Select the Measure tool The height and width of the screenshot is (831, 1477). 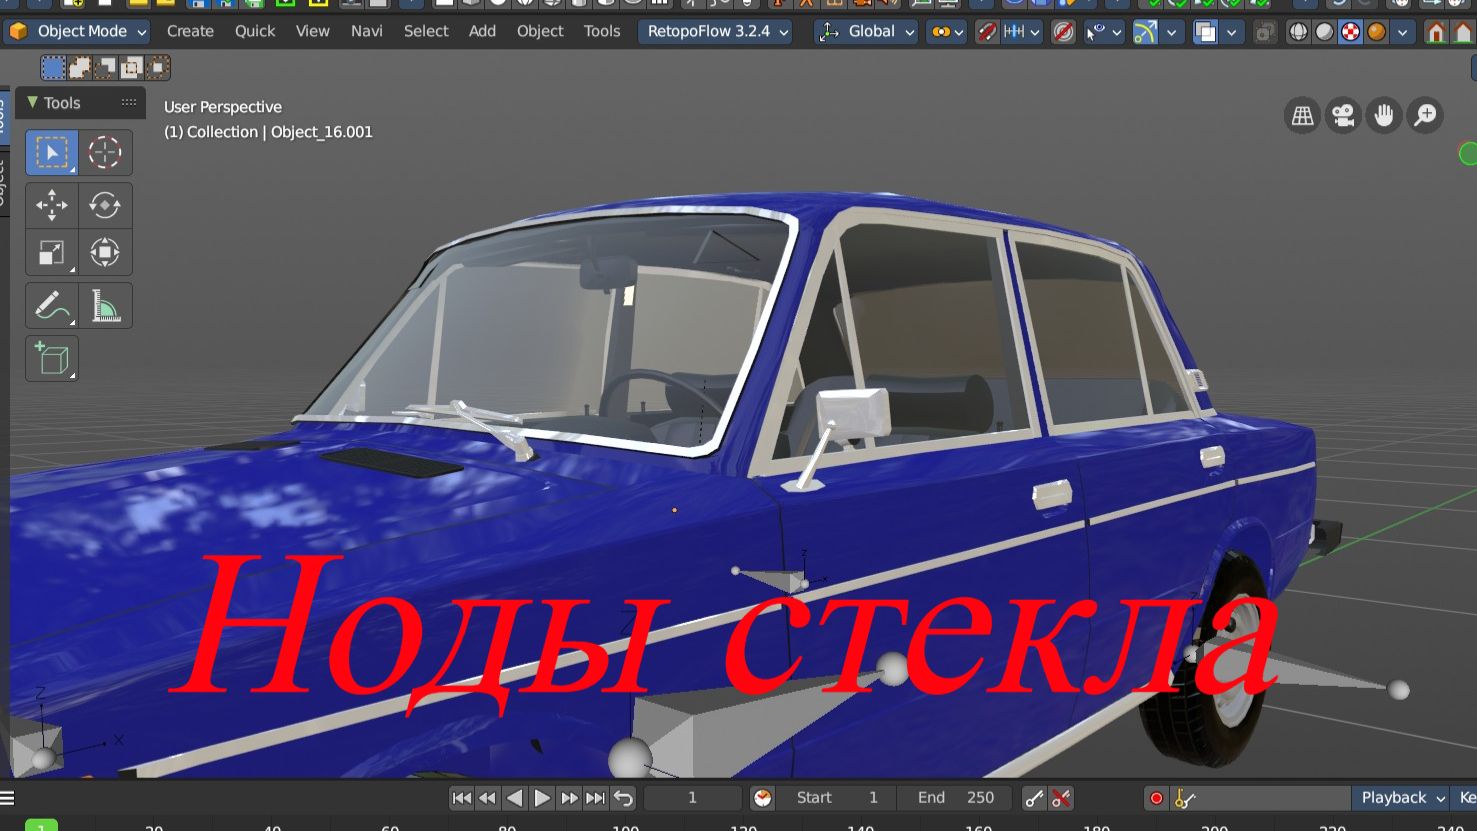(105, 305)
